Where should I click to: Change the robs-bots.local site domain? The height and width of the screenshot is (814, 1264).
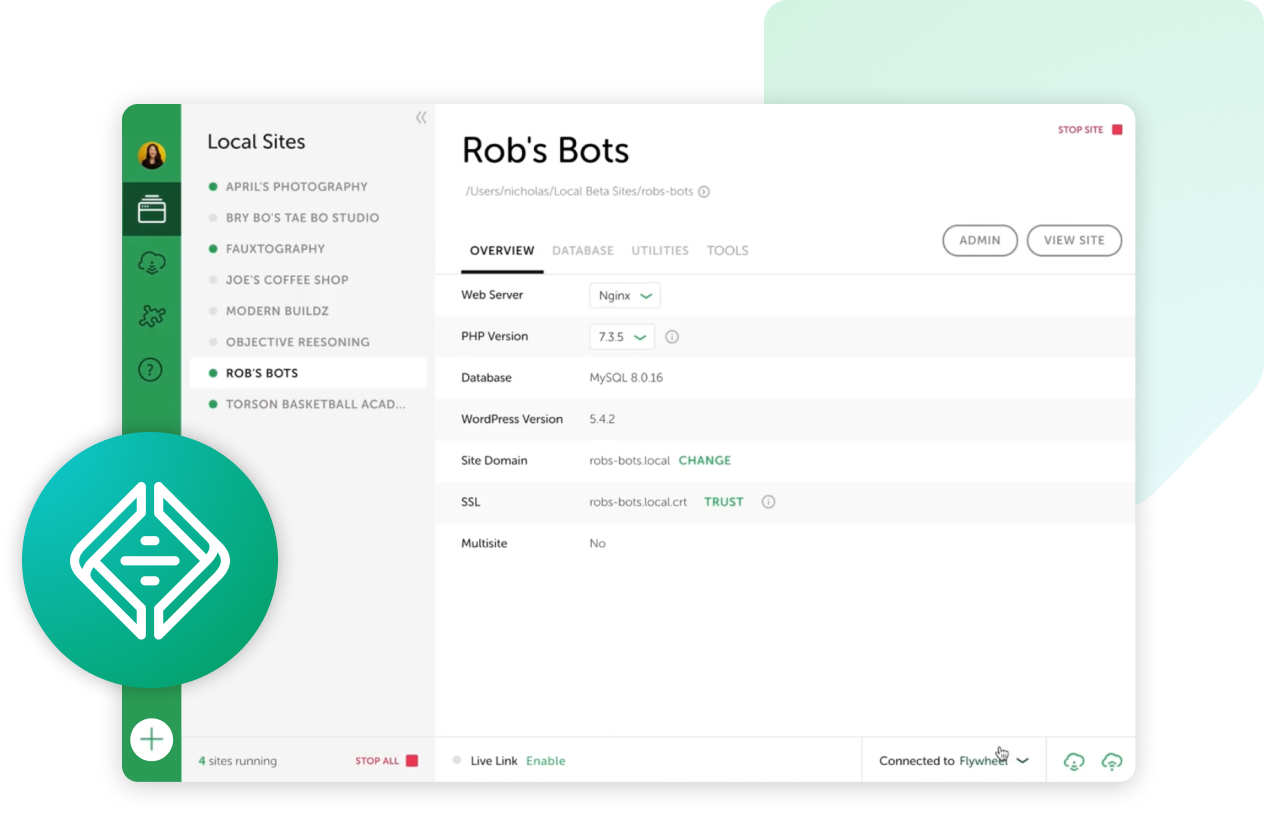tap(704, 460)
